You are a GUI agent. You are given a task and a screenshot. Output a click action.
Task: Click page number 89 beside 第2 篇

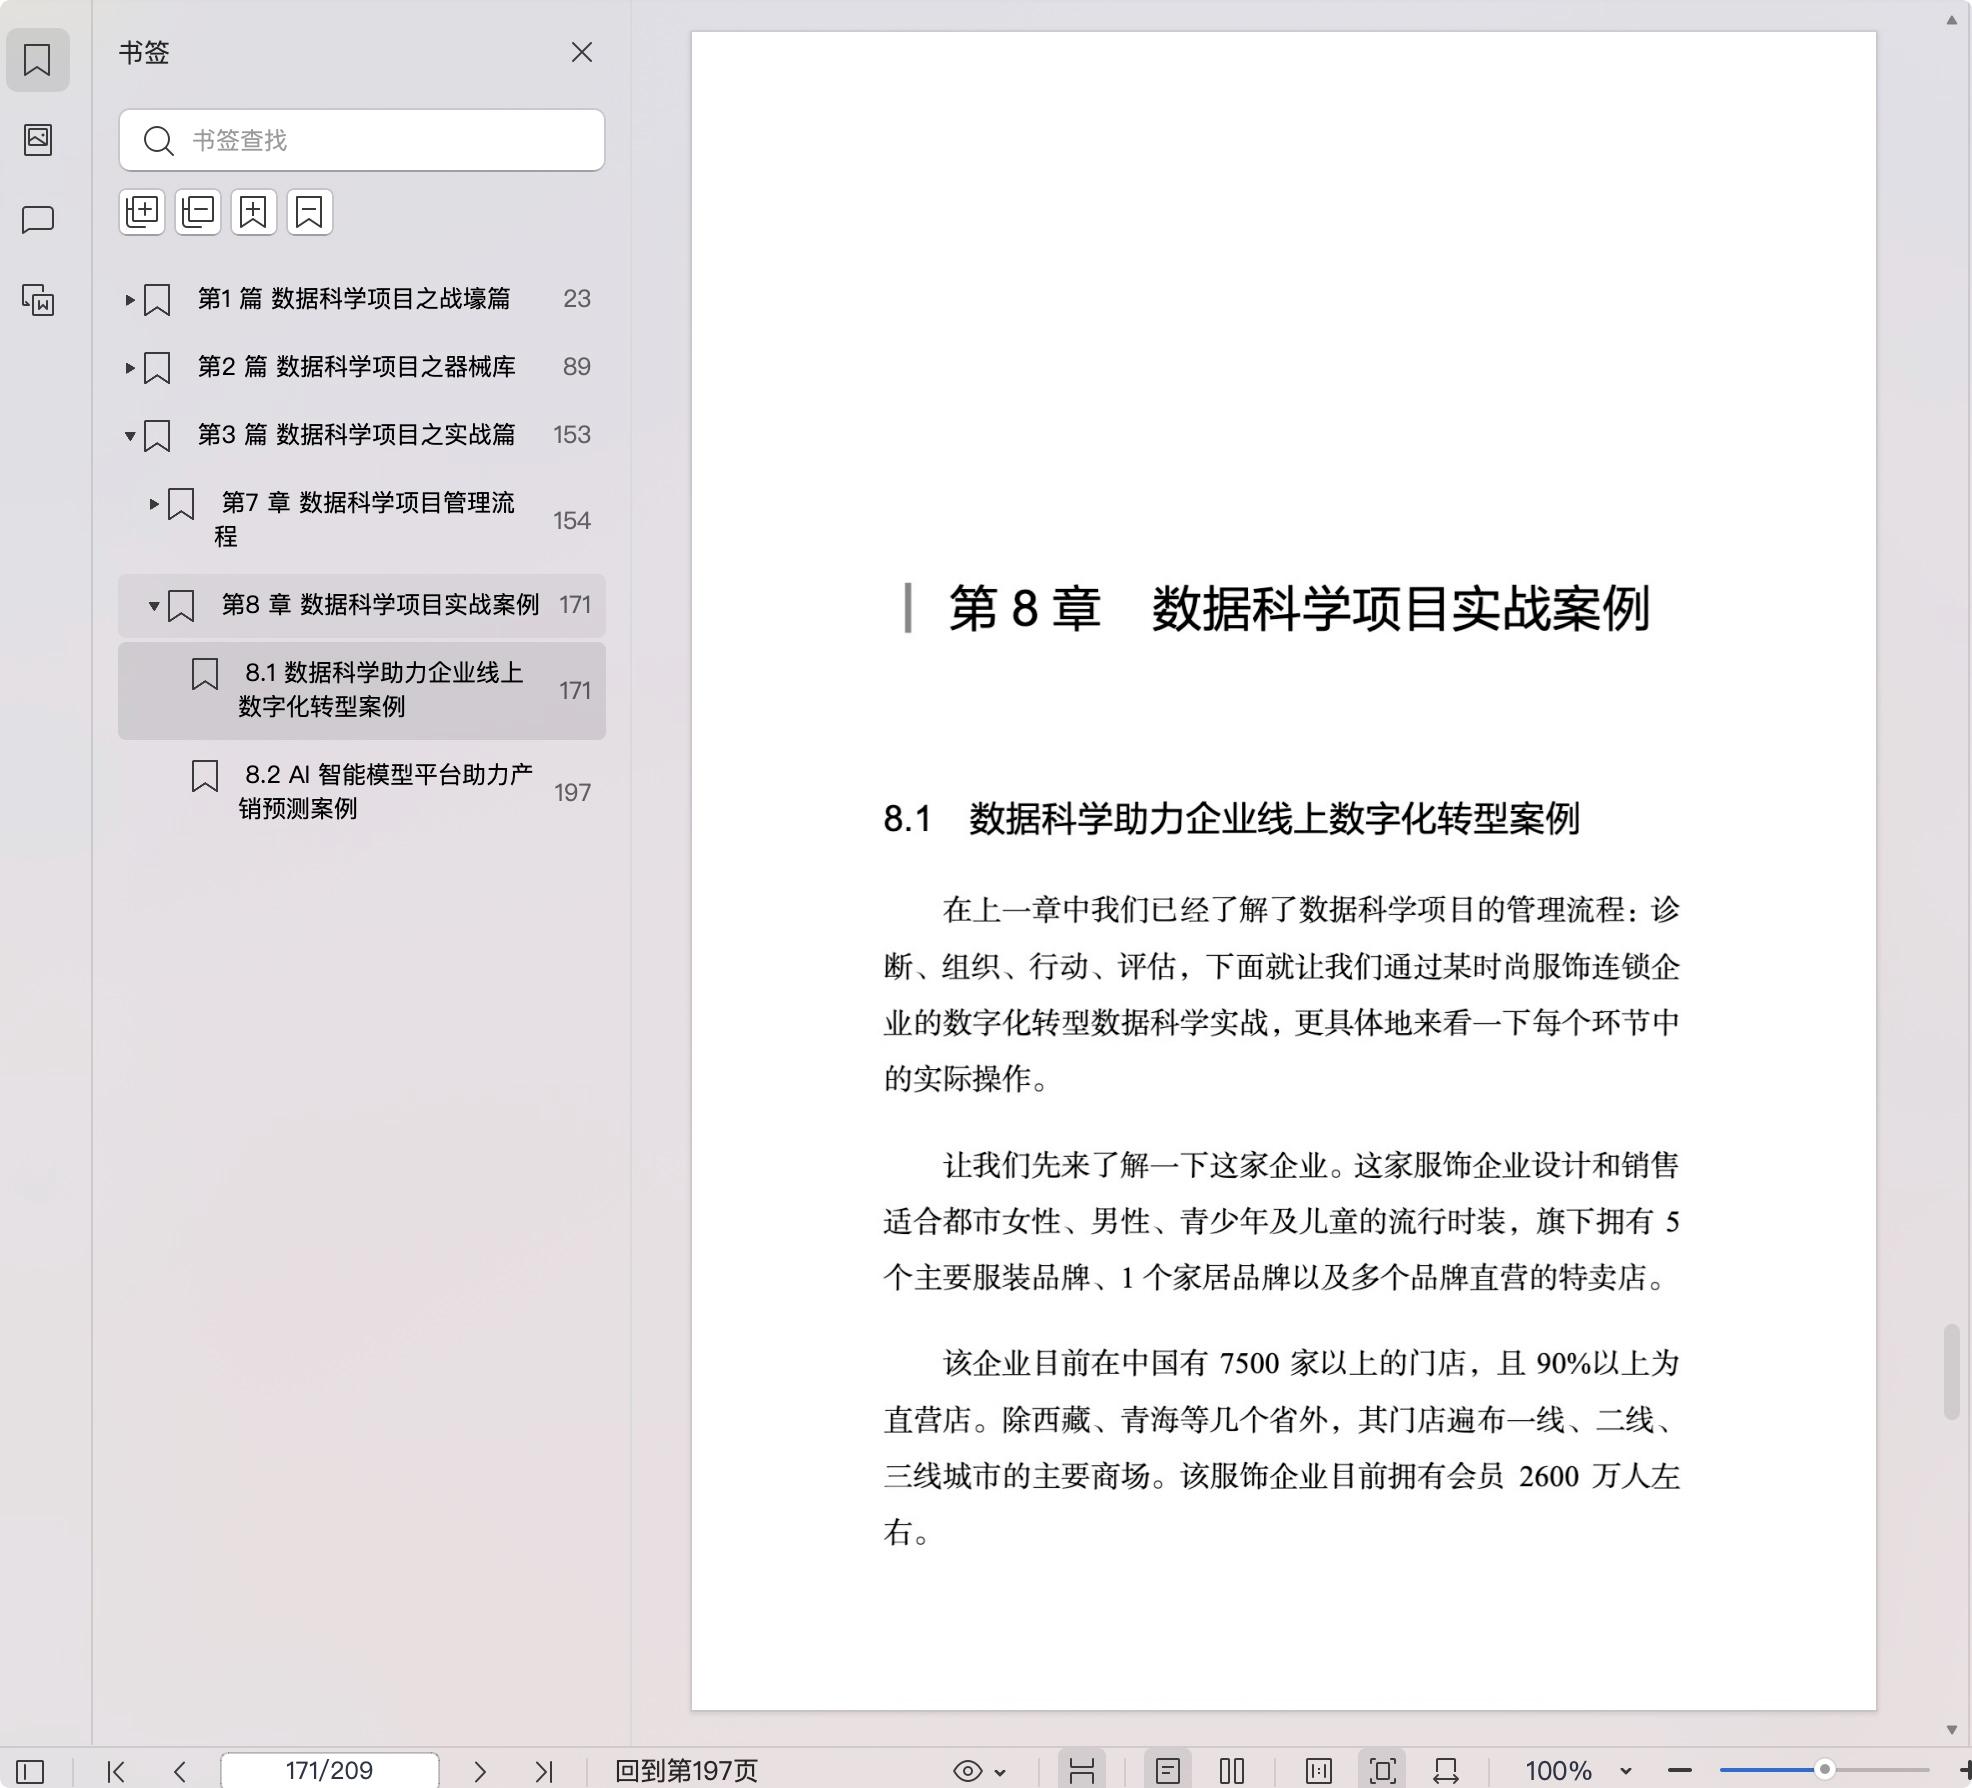(x=577, y=367)
